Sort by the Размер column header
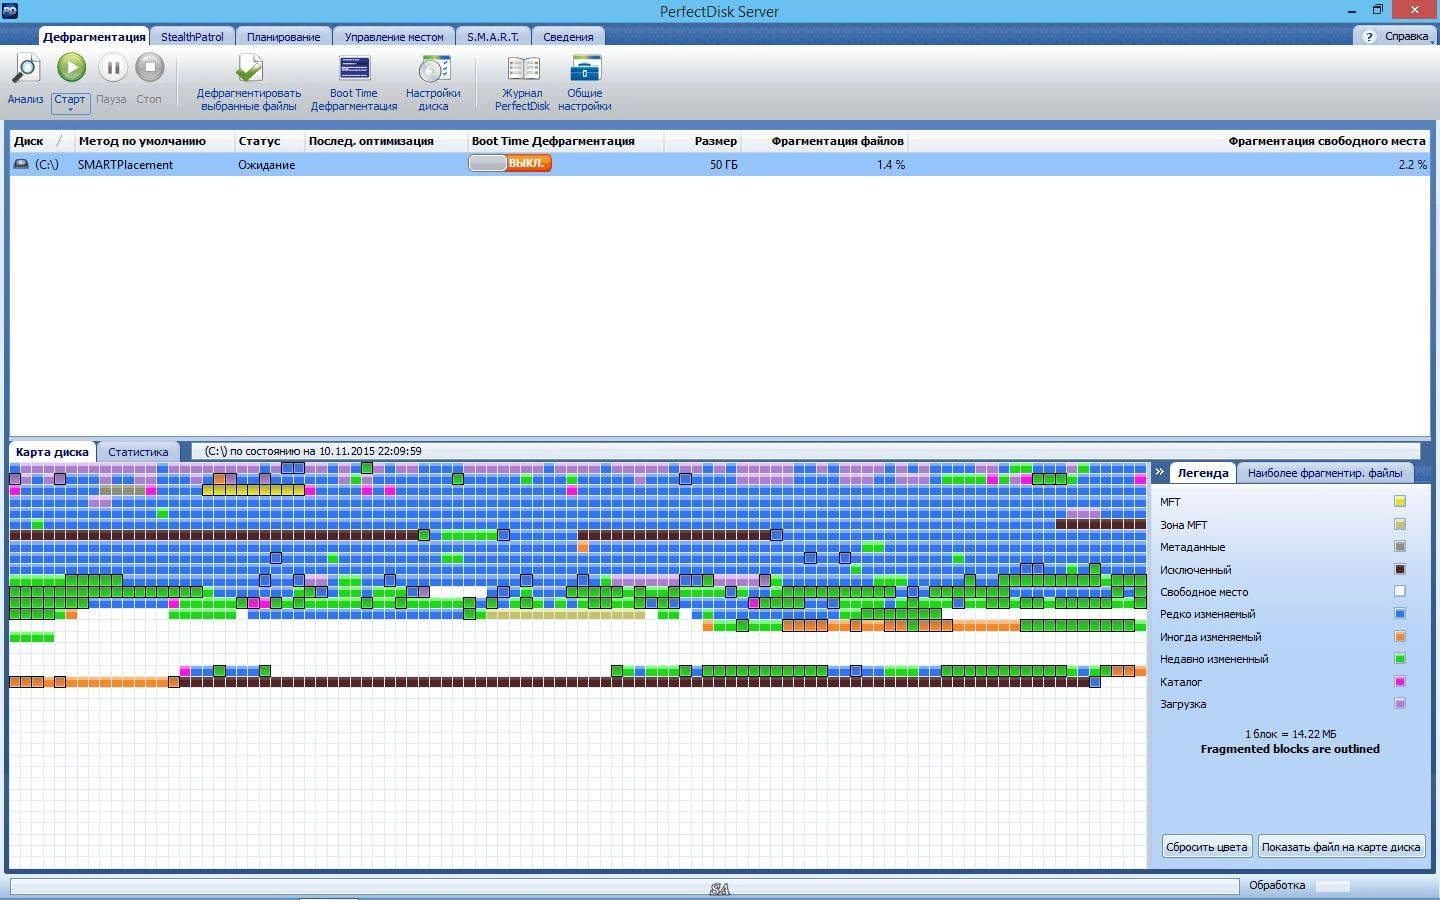 (x=702, y=141)
